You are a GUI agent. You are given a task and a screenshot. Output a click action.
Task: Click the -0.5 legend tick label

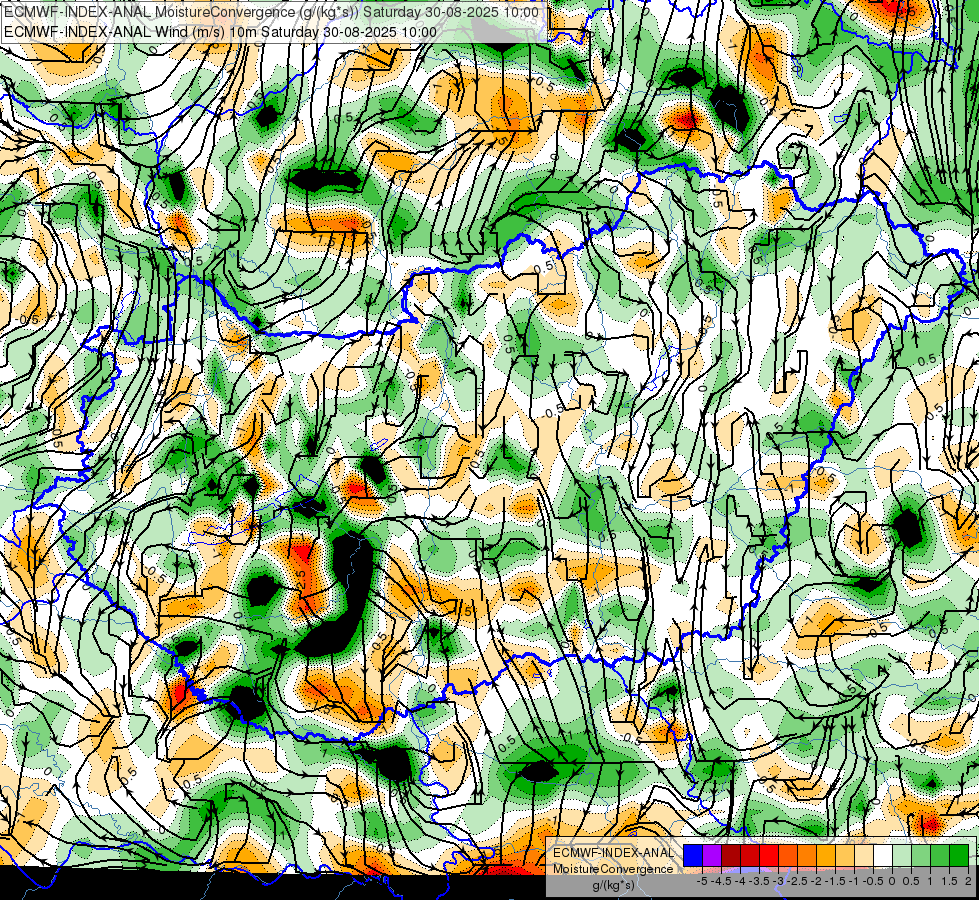(873, 881)
